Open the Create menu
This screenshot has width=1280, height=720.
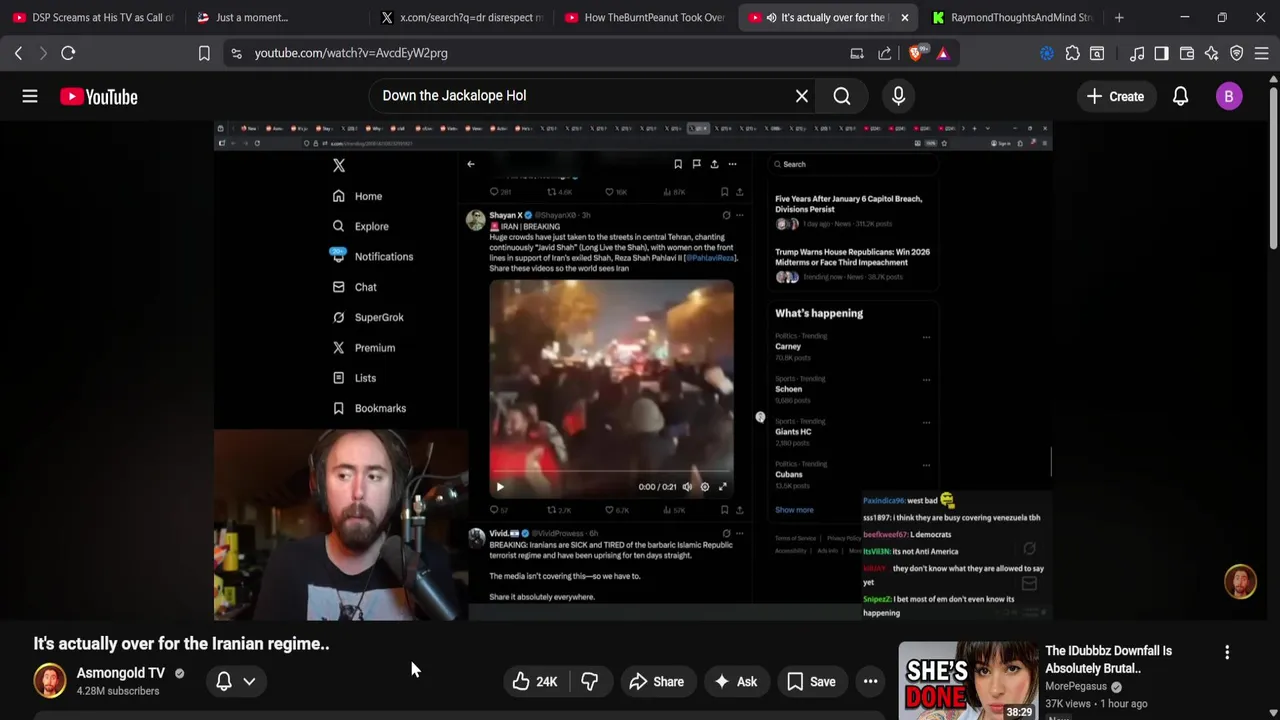tap(1115, 96)
